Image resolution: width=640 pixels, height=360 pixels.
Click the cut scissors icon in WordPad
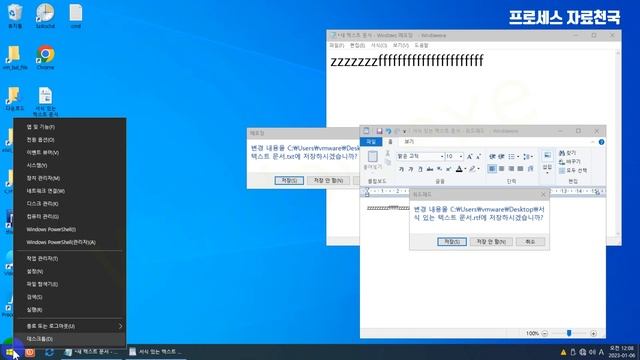point(387,153)
